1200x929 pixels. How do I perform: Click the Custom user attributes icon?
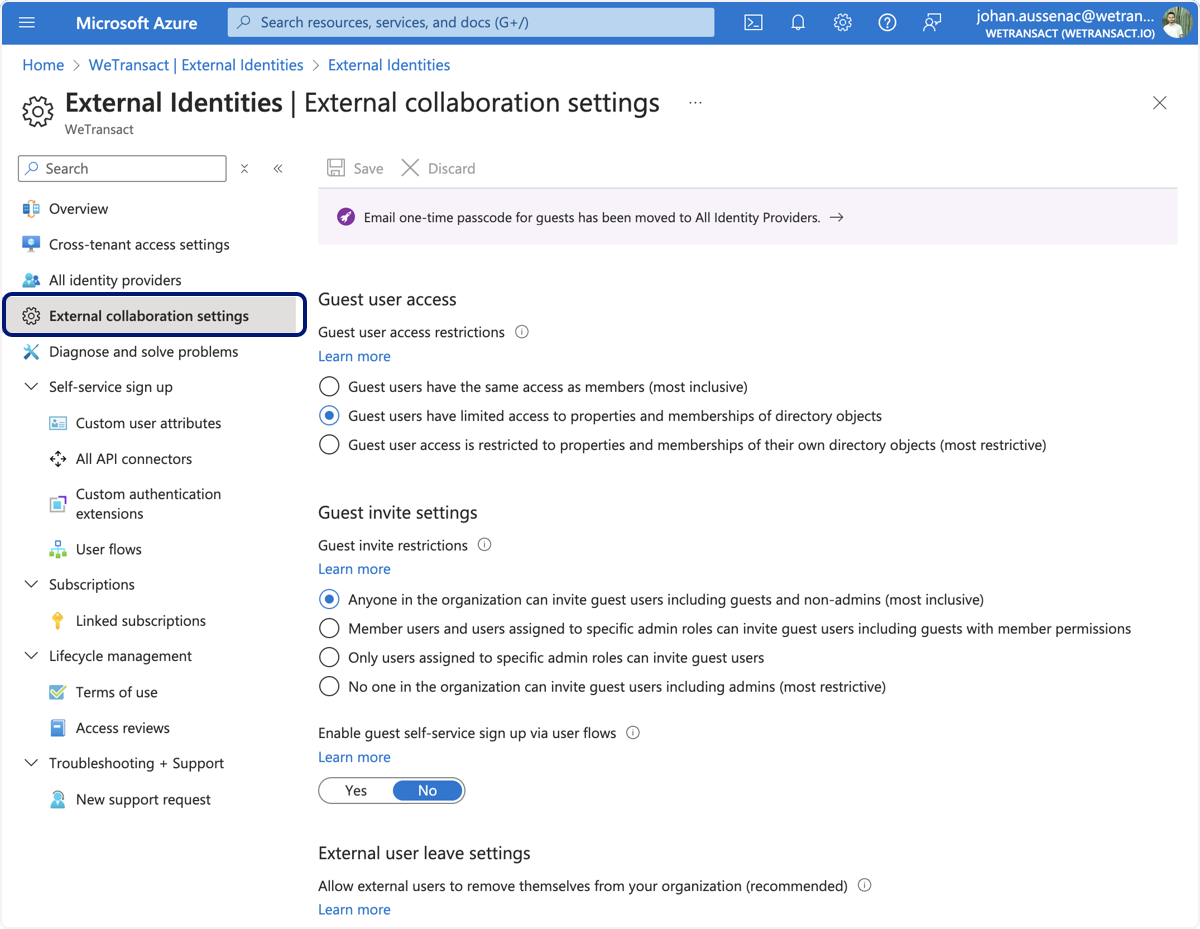pyautogui.click(x=58, y=423)
